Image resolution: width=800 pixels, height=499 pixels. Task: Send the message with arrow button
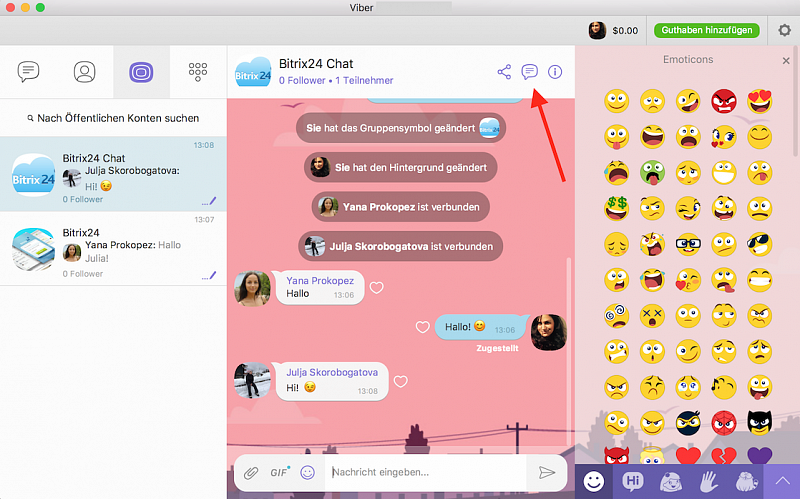tap(546, 472)
